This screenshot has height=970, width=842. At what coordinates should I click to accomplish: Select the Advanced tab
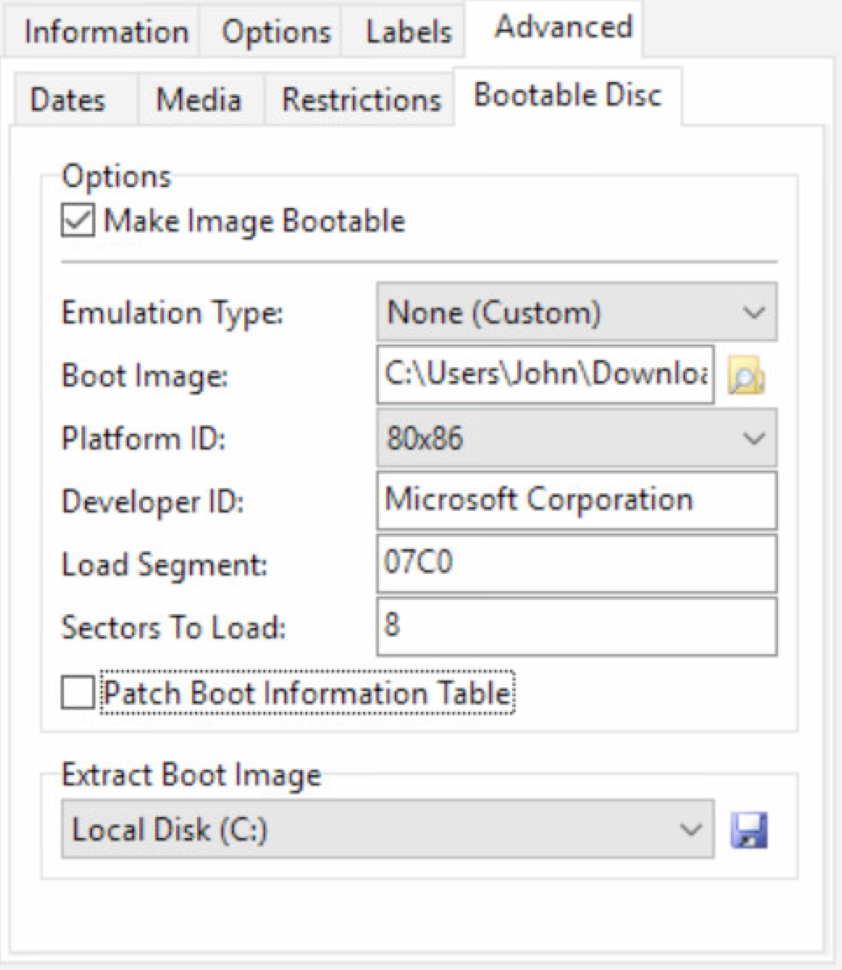click(x=564, y=28)
